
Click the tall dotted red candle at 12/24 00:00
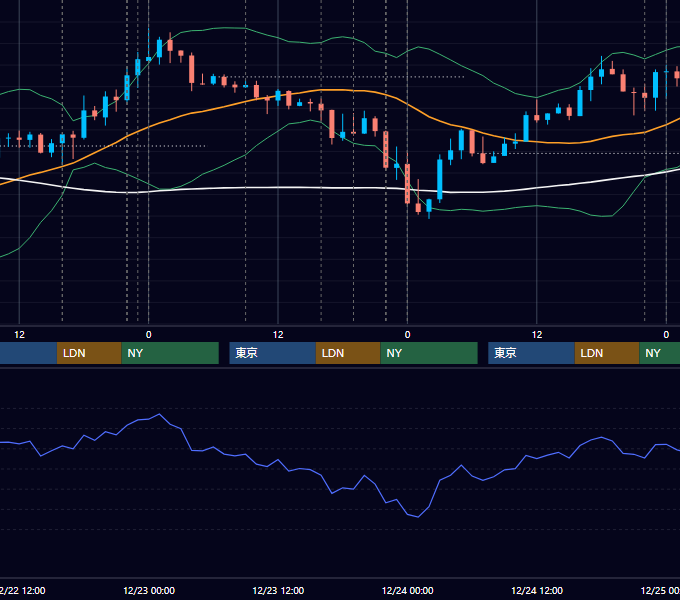[x=407, y=183]
